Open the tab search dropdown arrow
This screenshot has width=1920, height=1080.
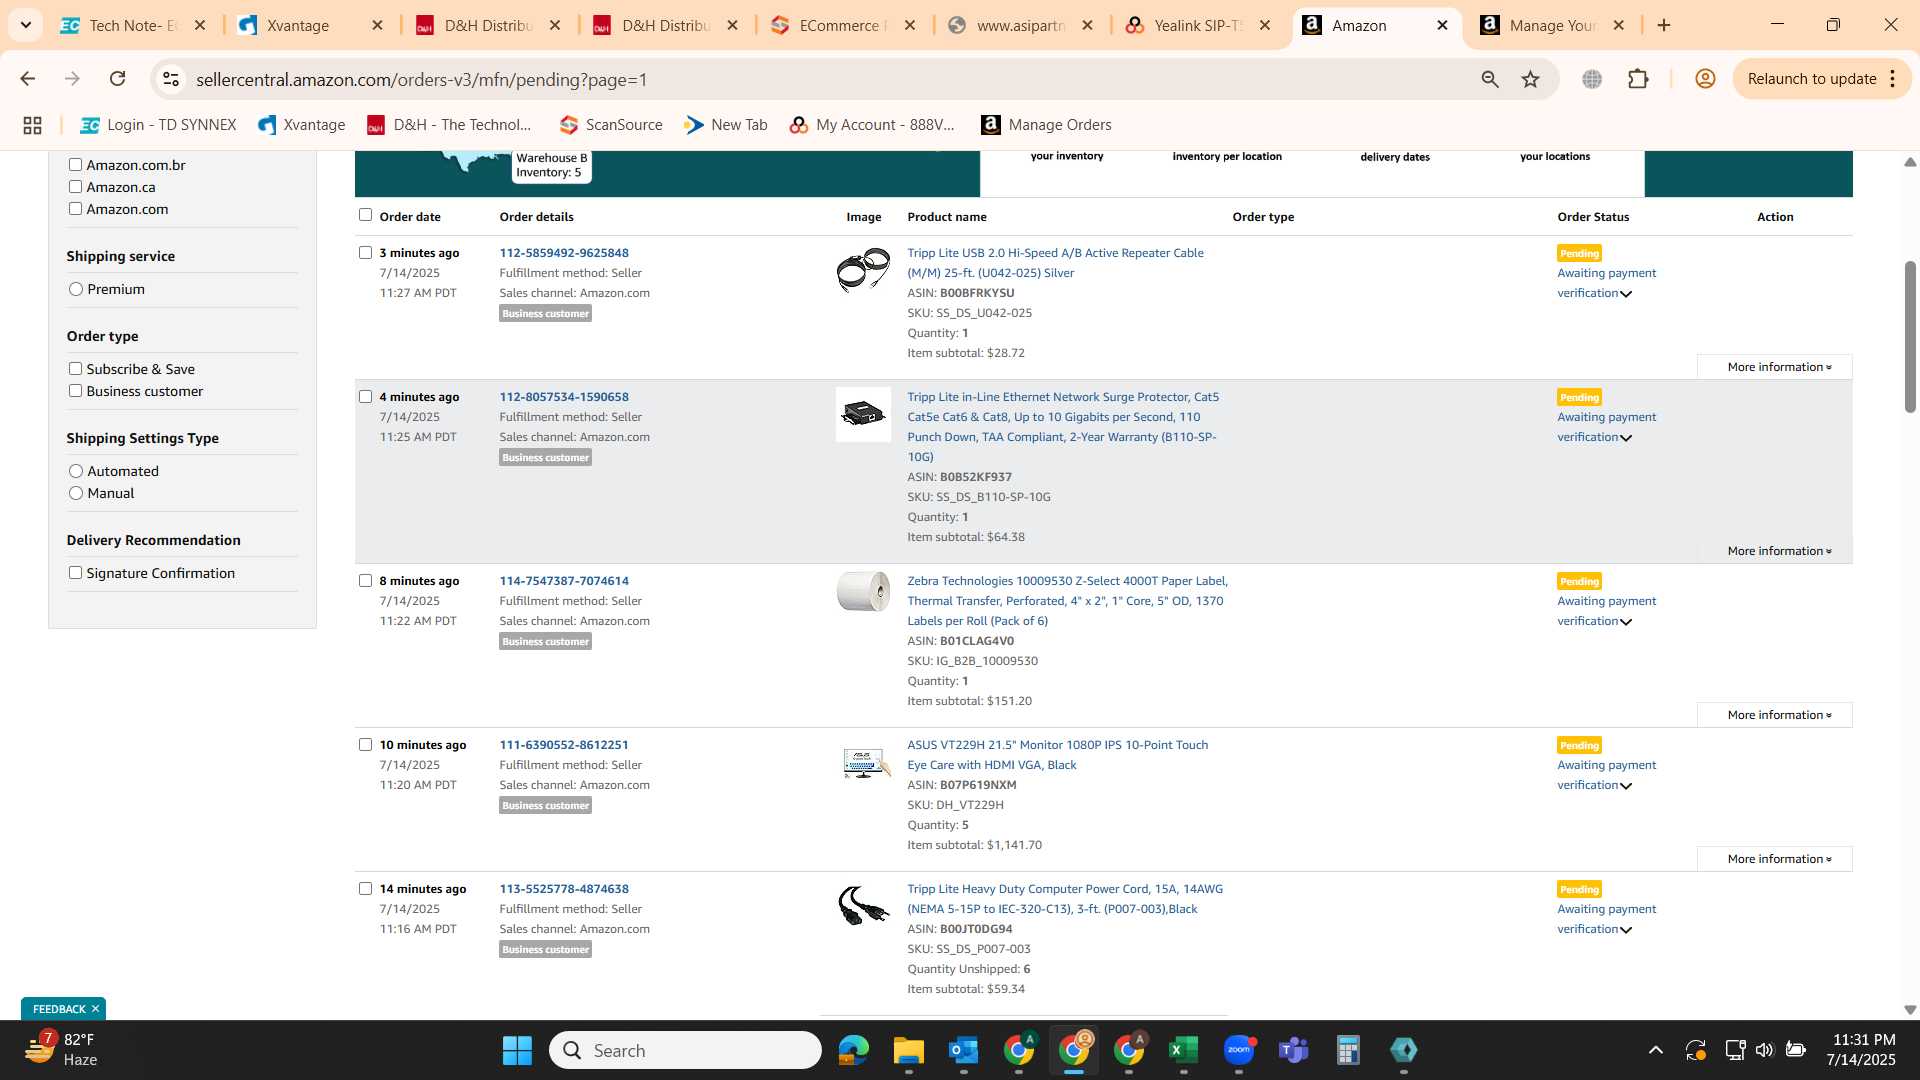25,25
